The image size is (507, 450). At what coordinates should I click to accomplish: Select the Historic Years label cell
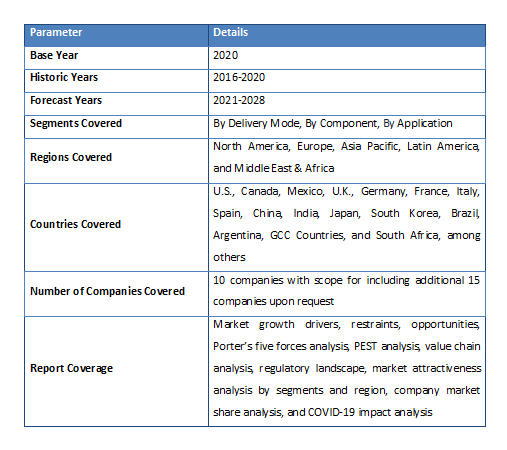coord(116,81)
